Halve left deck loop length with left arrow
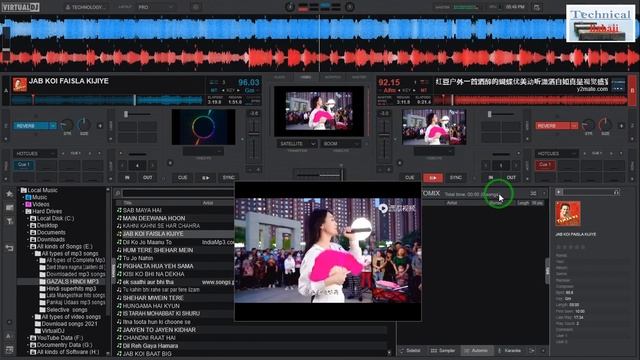Viewport: 640px width, 360px height. (x=122, y=165)
